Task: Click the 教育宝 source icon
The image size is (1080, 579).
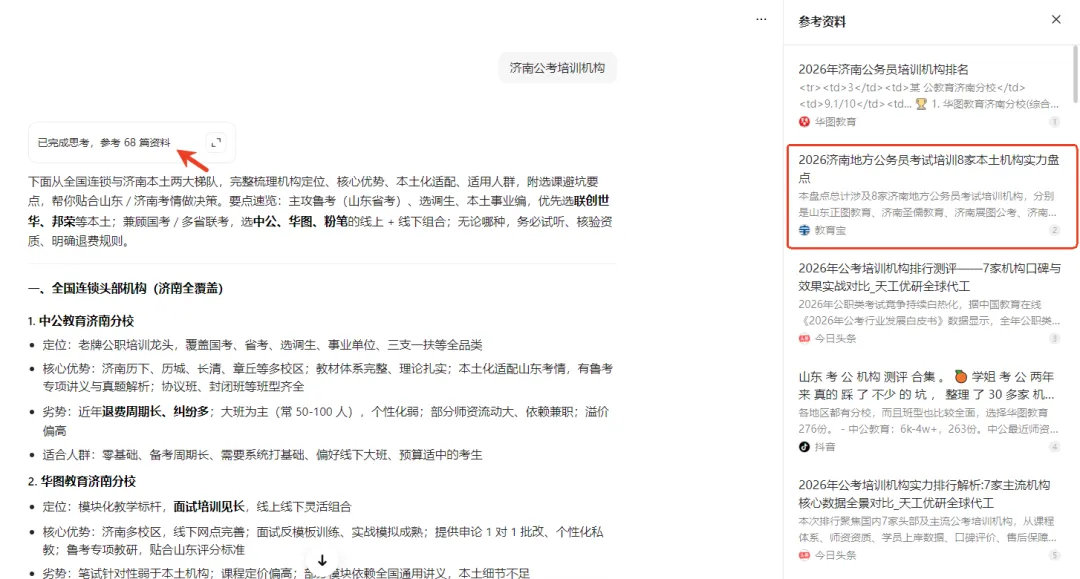Action: (x=804, y=230)
